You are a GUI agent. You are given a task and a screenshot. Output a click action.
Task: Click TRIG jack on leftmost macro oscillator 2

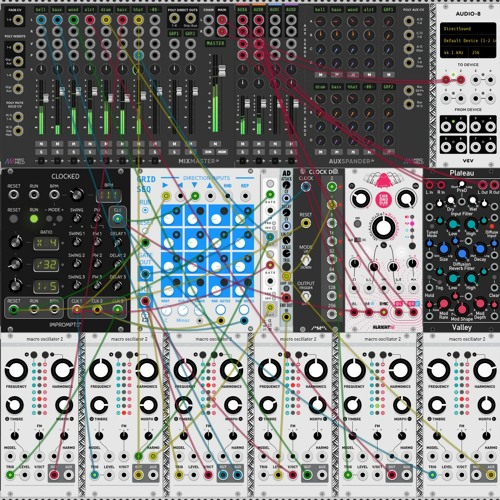10,475
